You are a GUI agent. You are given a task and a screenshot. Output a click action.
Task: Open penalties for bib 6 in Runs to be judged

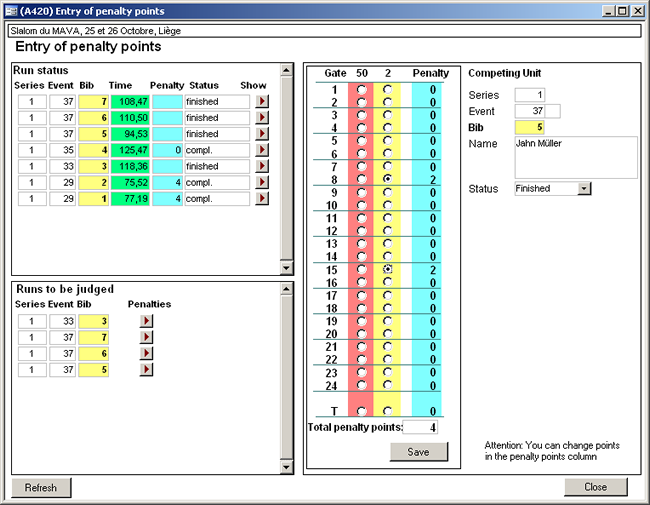146,353
